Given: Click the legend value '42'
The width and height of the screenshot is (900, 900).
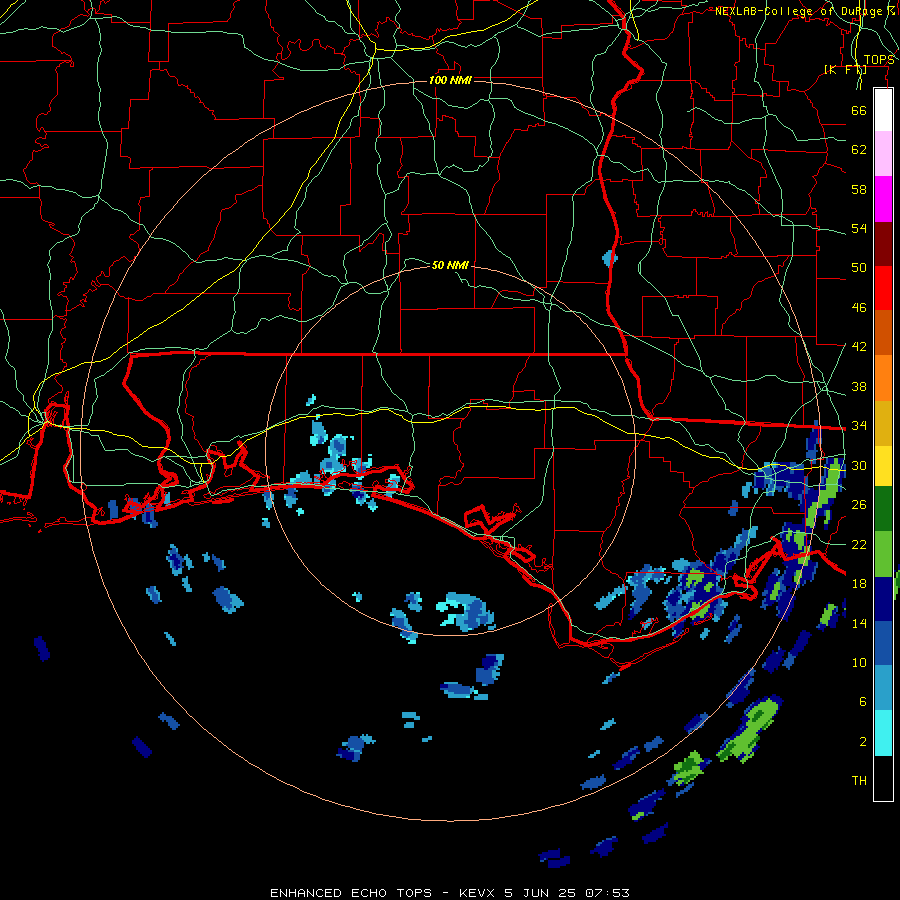Looking at the screenshot, I should pos(859,346).
